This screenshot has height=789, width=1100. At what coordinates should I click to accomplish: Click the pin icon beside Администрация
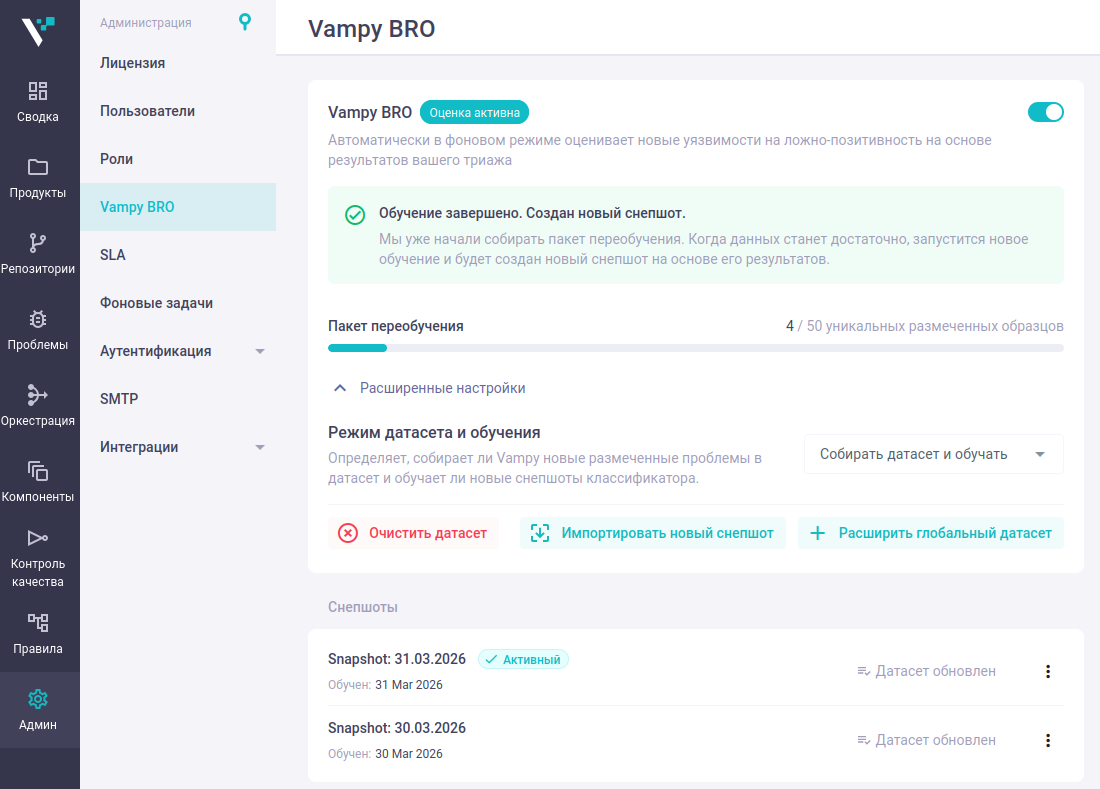click(x=245, y=22)
